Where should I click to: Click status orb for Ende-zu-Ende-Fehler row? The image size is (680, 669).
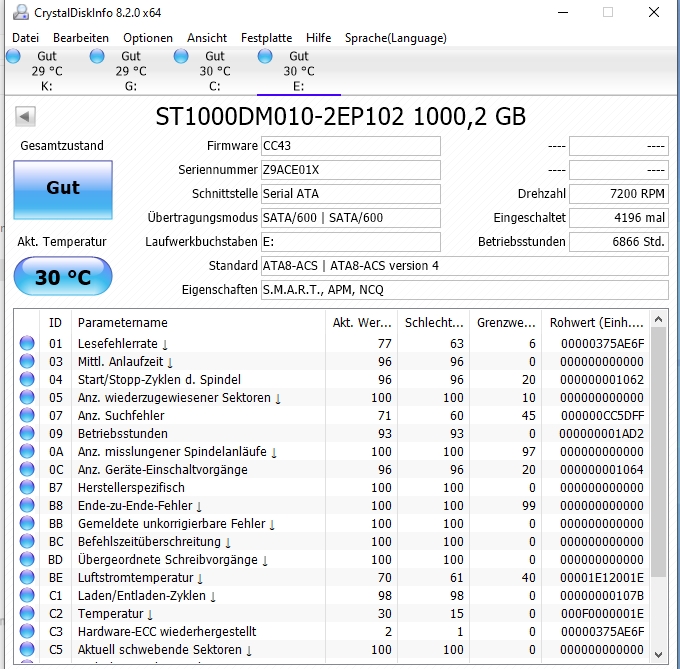point(27,505)
